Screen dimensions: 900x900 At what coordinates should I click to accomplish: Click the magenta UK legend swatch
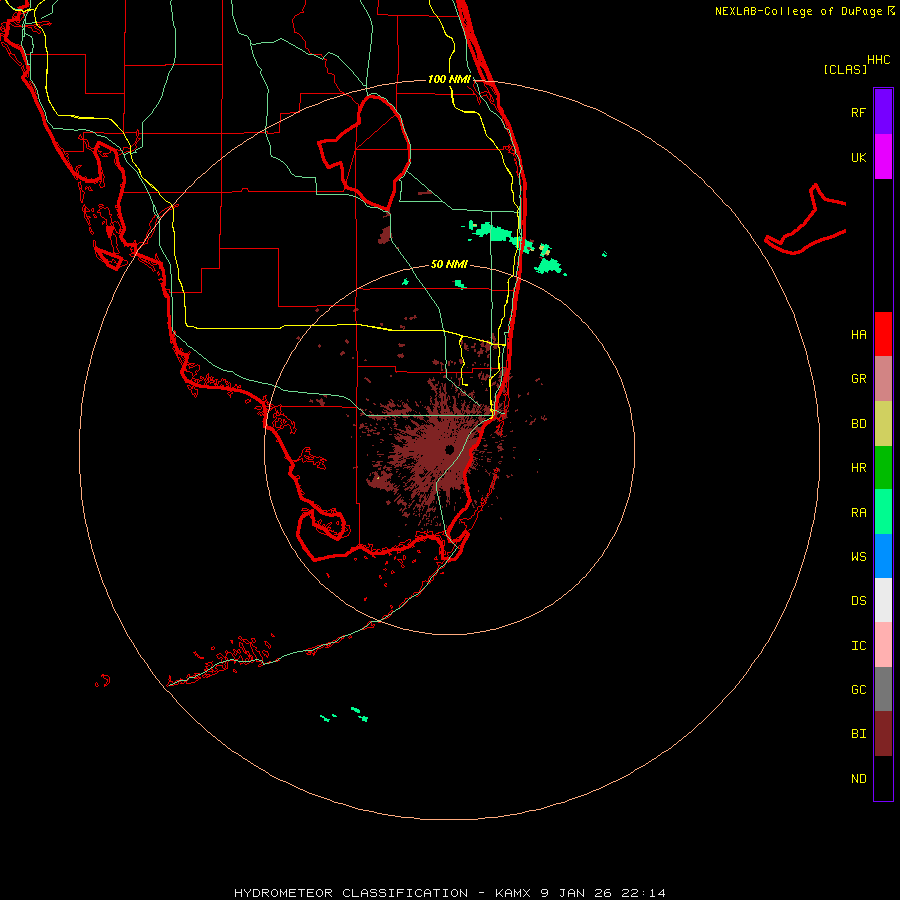pos(883,157)
